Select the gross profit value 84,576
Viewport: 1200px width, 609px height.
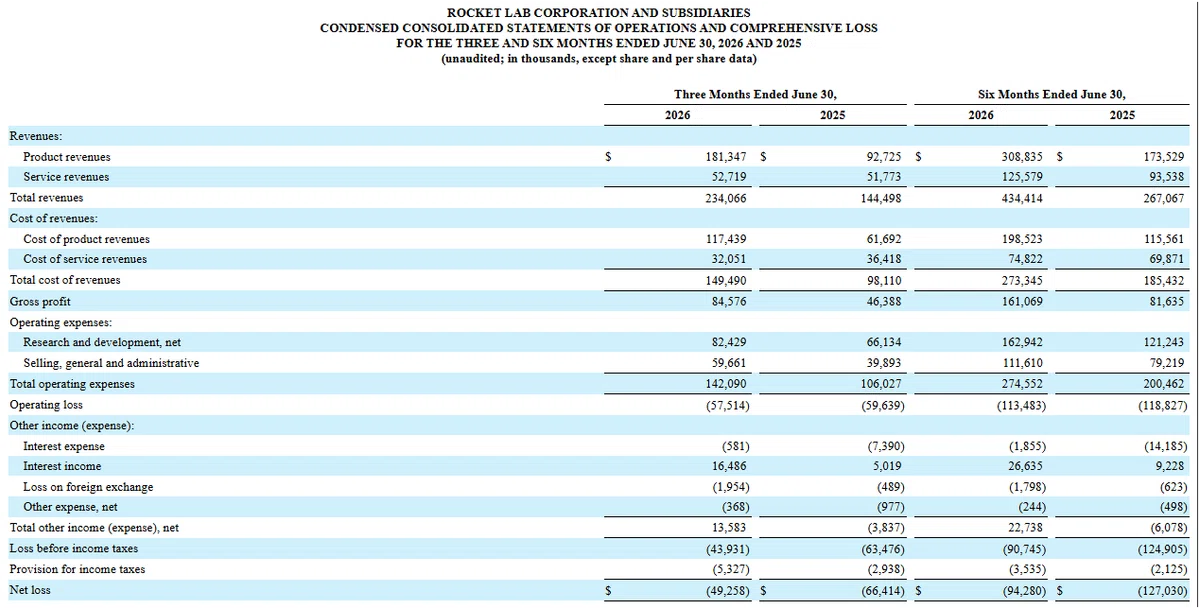pyautogui.click(x=729, y=301)
